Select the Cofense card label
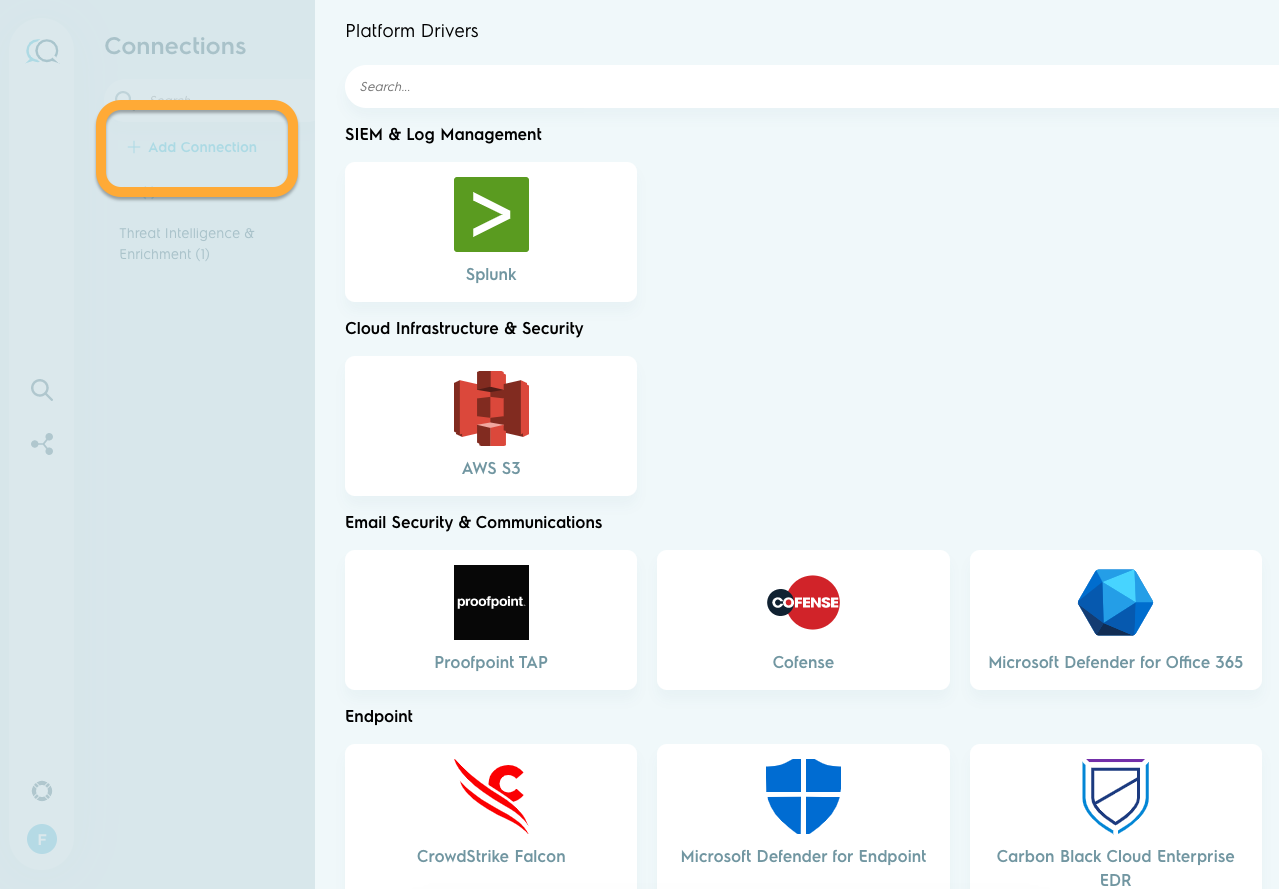1279x889 pixels. point(803,662)
